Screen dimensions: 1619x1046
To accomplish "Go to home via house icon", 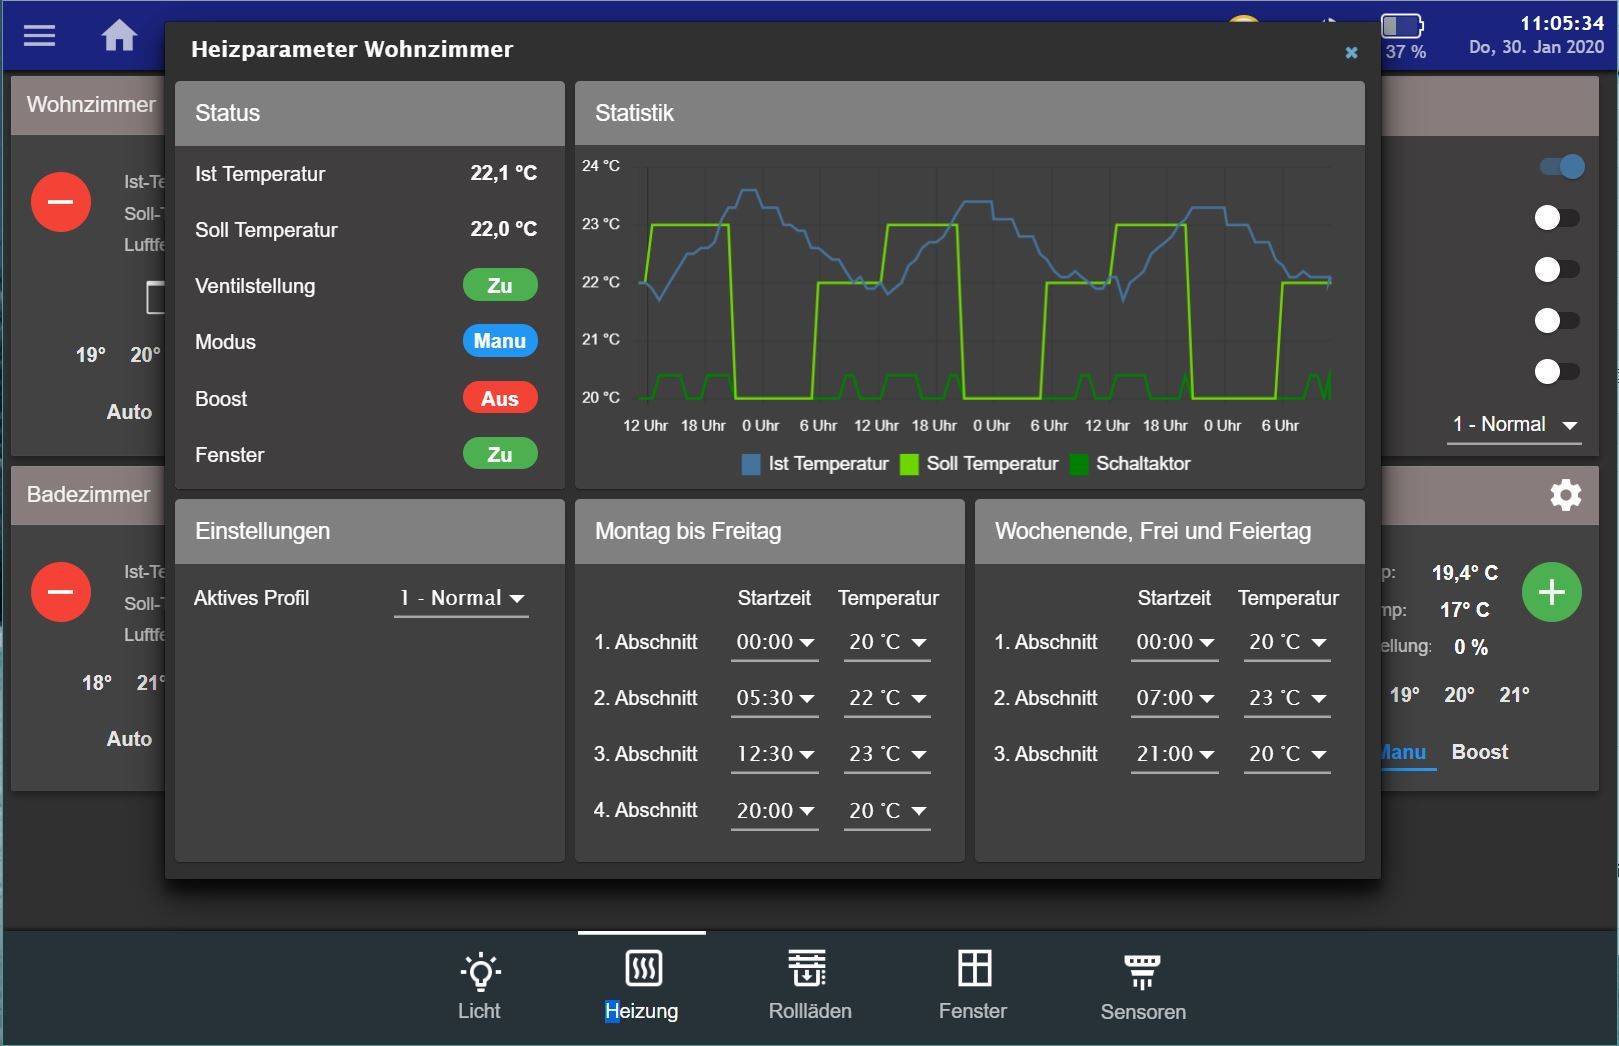I will (119, 36).
